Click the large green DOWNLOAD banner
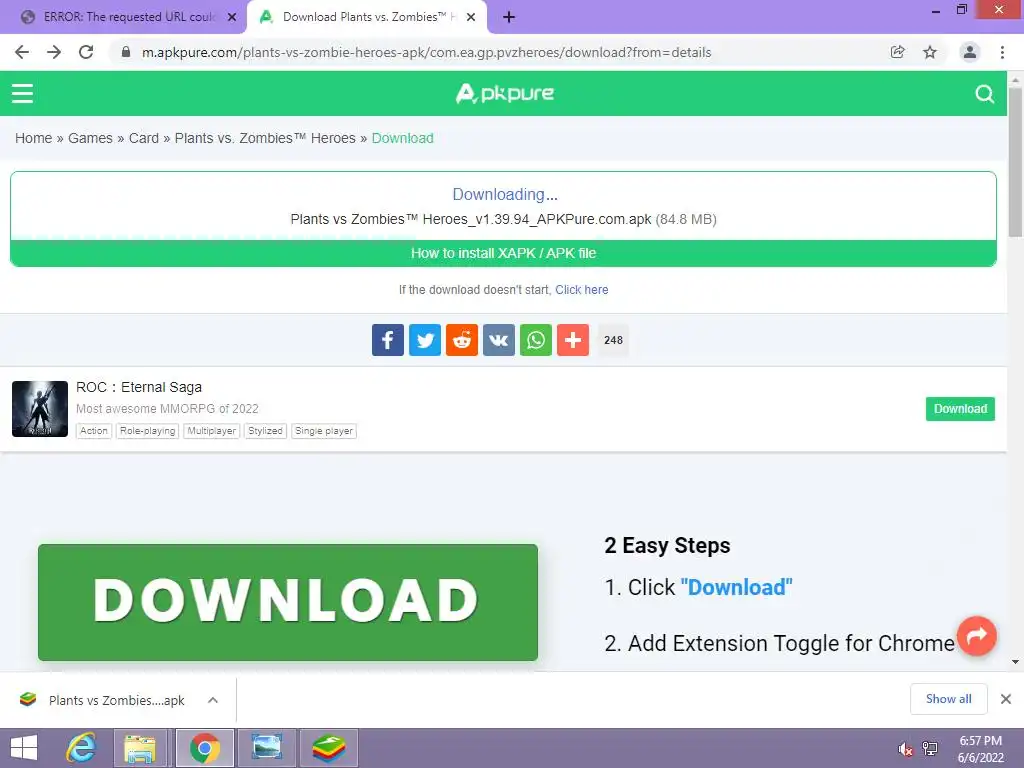1024x768 pixels. [288, 602]
